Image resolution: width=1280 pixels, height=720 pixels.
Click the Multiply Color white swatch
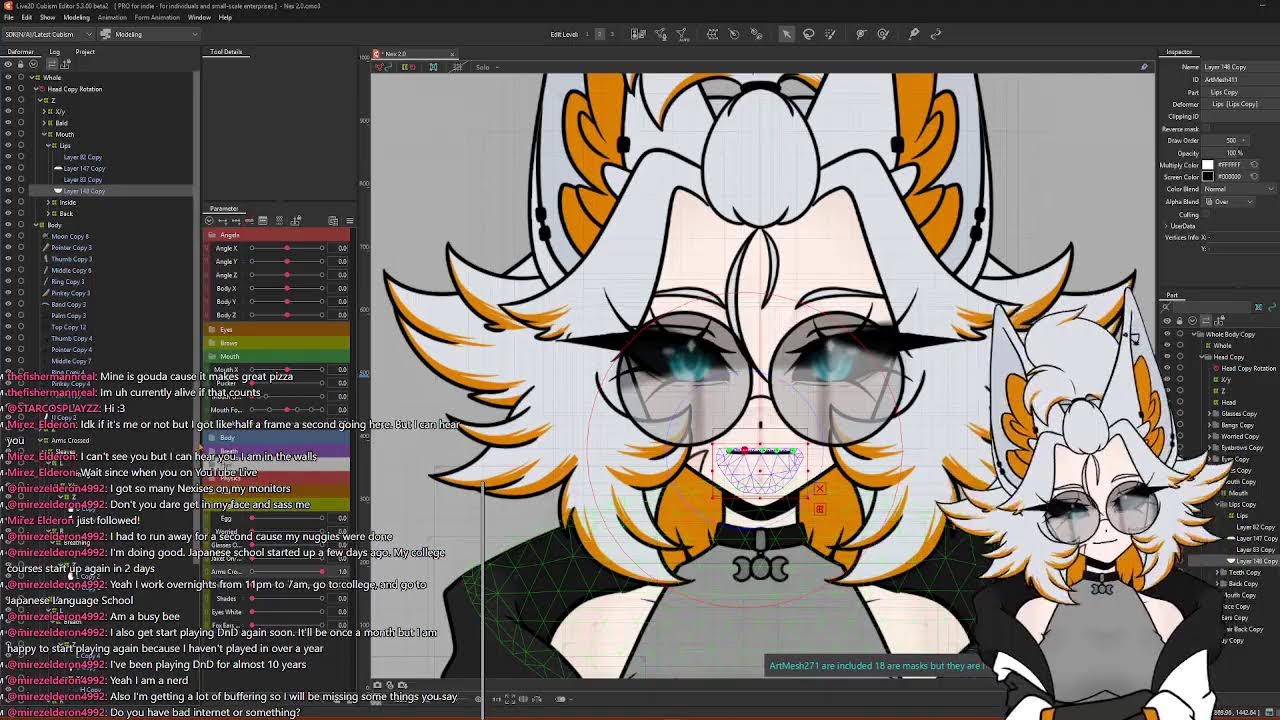tap(1208, 165)
